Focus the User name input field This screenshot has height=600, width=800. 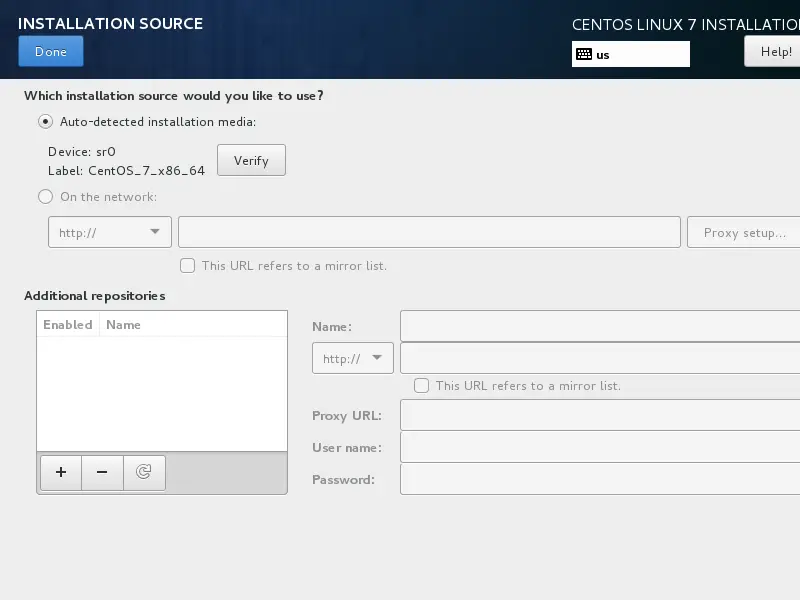coord(600,447)
